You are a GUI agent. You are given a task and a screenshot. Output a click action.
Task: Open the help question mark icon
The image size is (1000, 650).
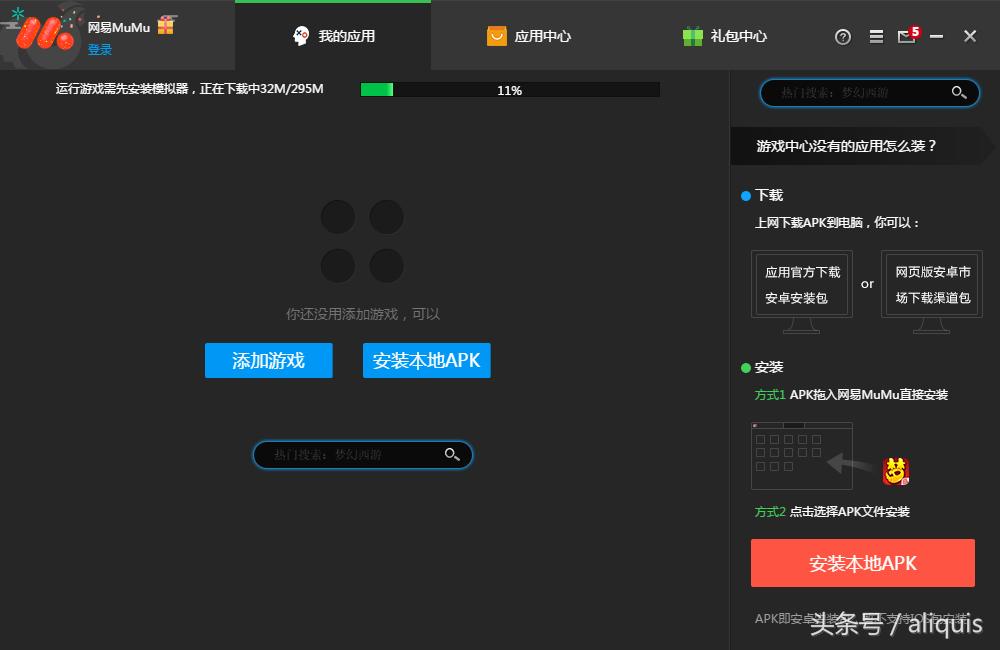(842, 36)
